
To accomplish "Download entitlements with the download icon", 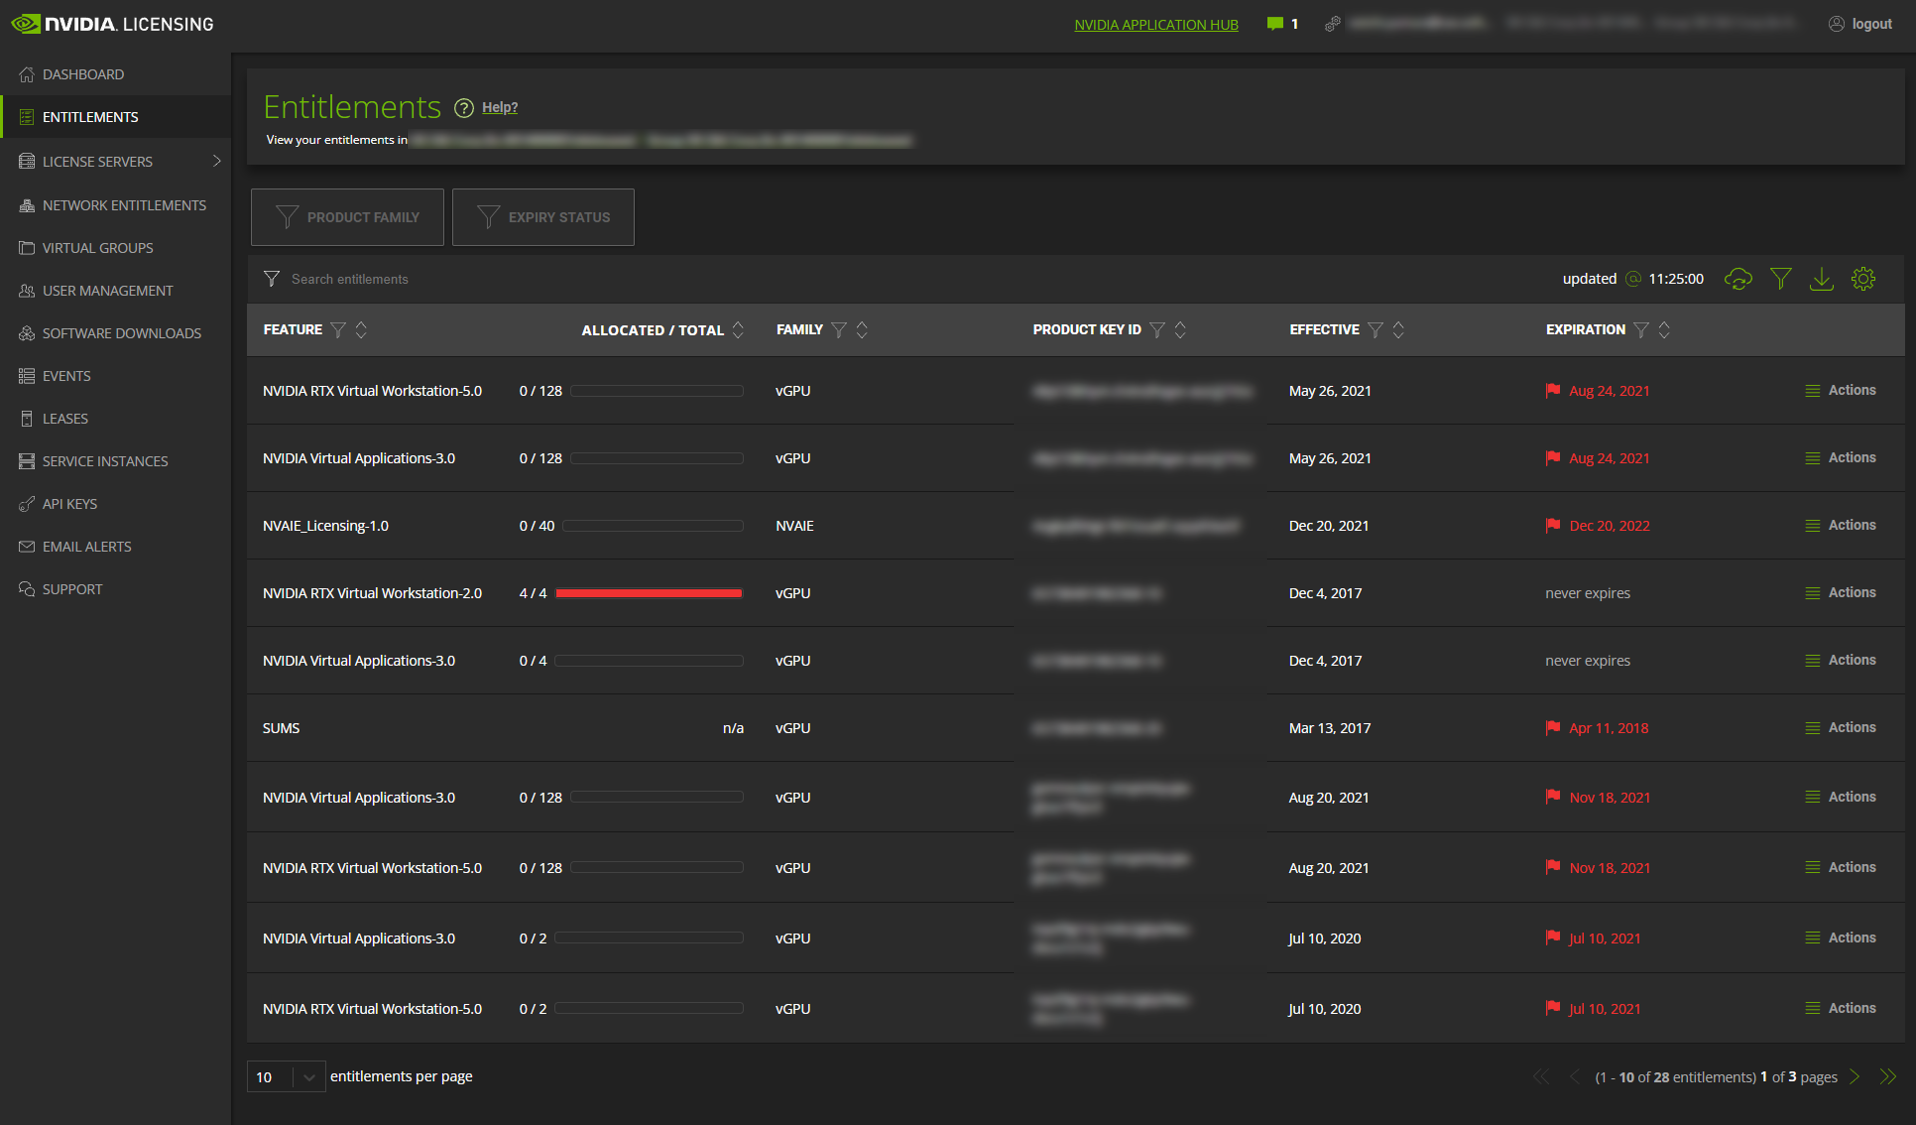I will click(1822, 279).
